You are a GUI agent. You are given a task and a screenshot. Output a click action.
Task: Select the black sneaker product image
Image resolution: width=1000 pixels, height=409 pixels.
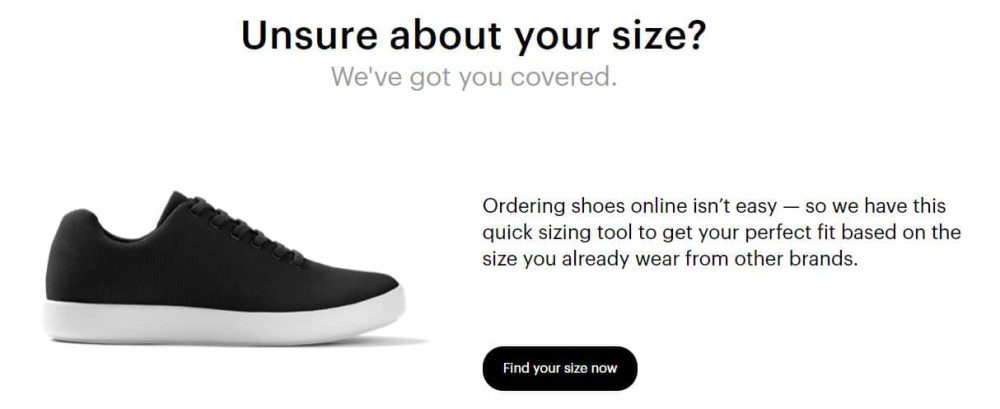coord(224,268)
